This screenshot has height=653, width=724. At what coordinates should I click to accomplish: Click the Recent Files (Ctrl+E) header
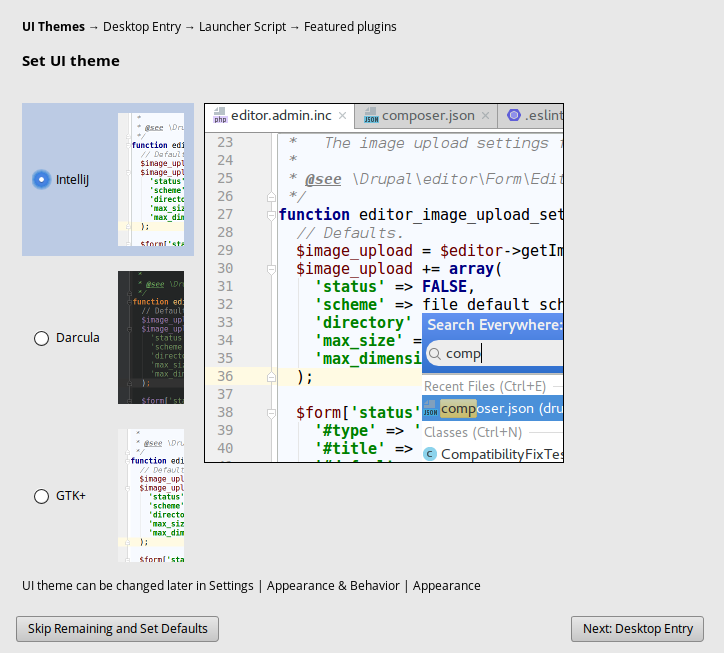coord(485,386)
